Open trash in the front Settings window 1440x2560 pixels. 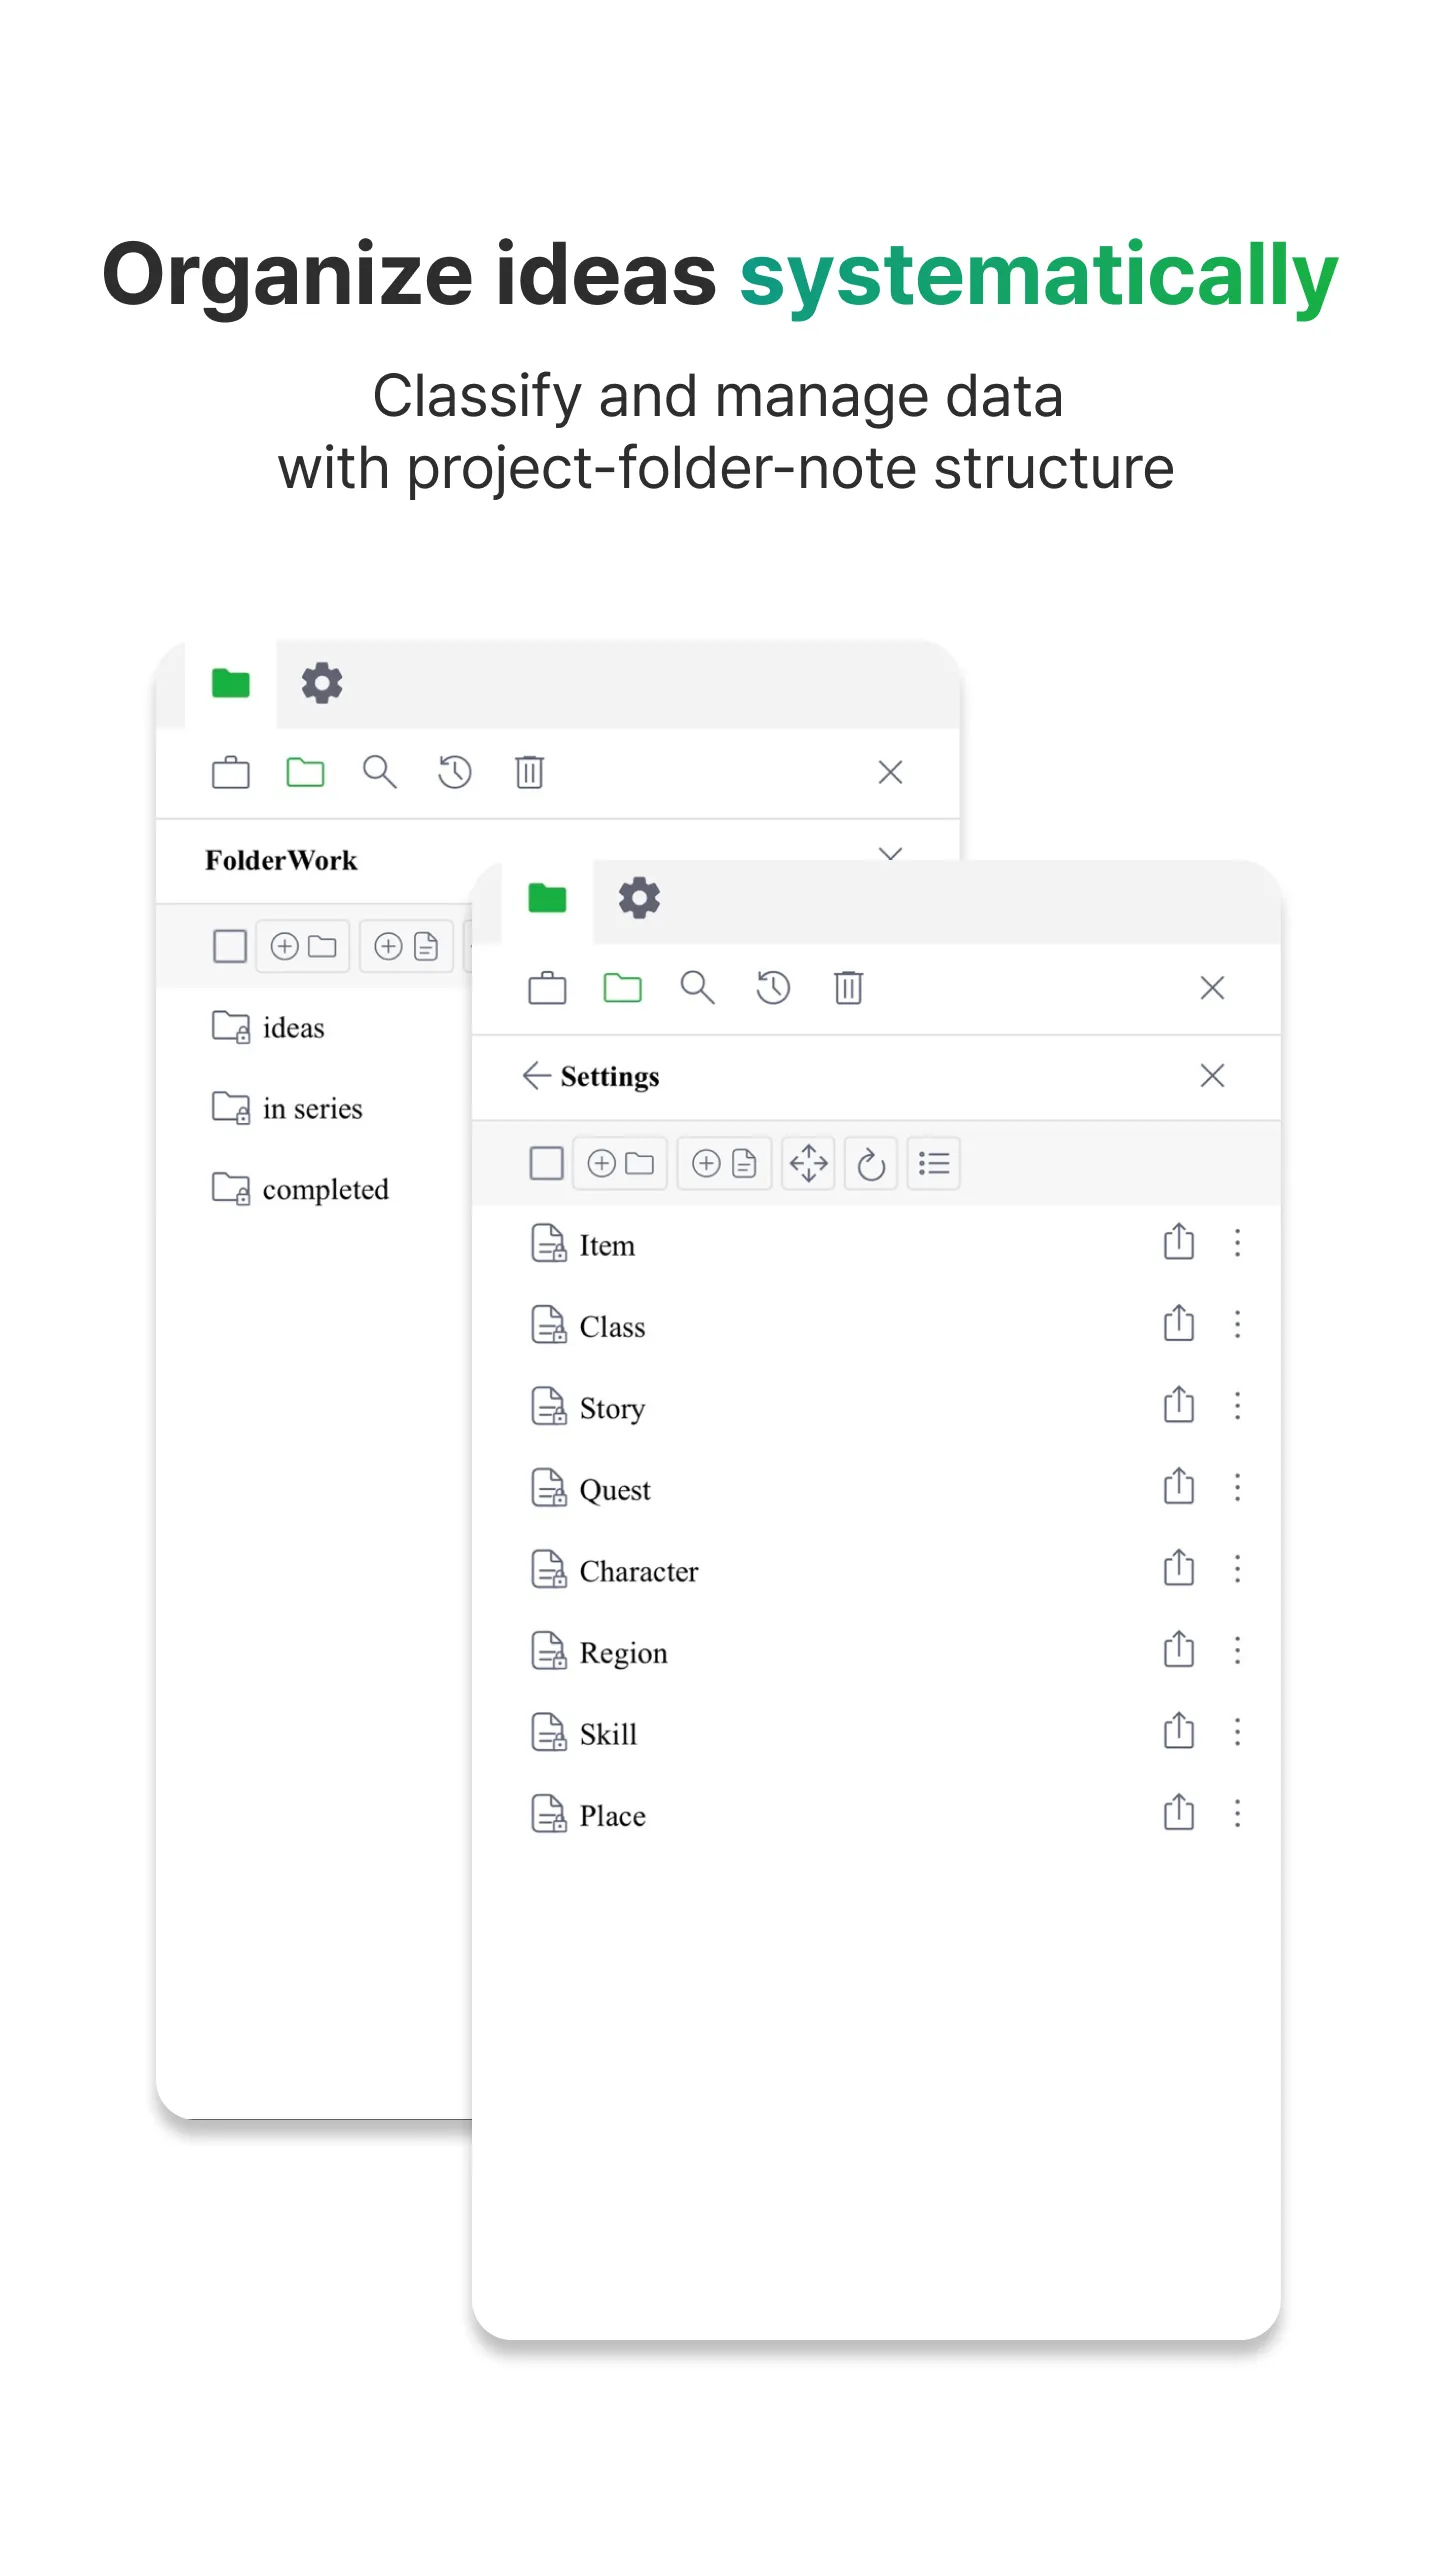[x=848, y=988]
